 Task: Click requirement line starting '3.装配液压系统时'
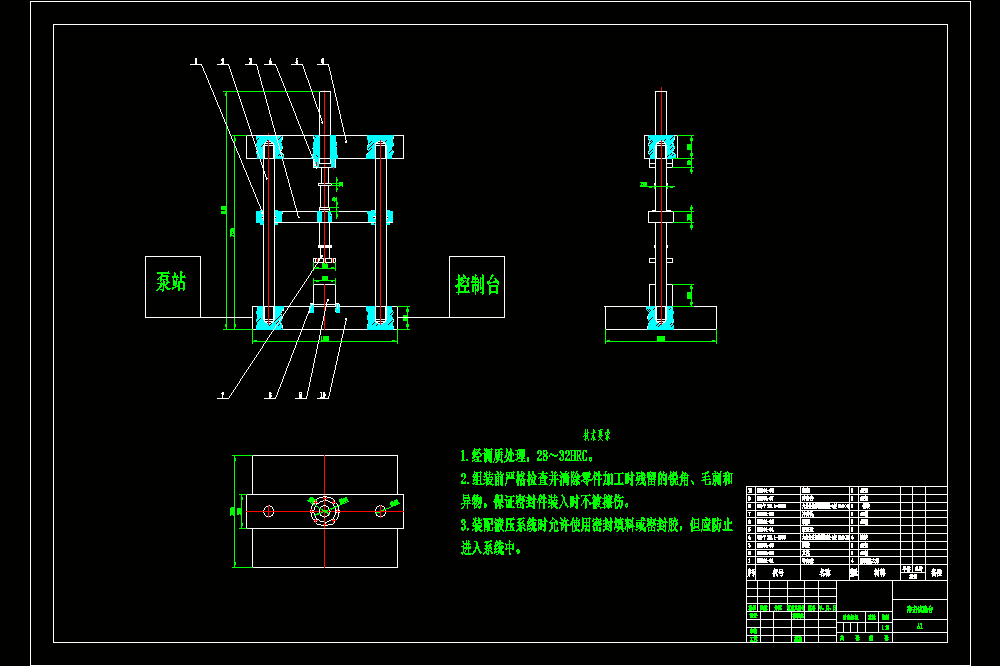[597, 526]
